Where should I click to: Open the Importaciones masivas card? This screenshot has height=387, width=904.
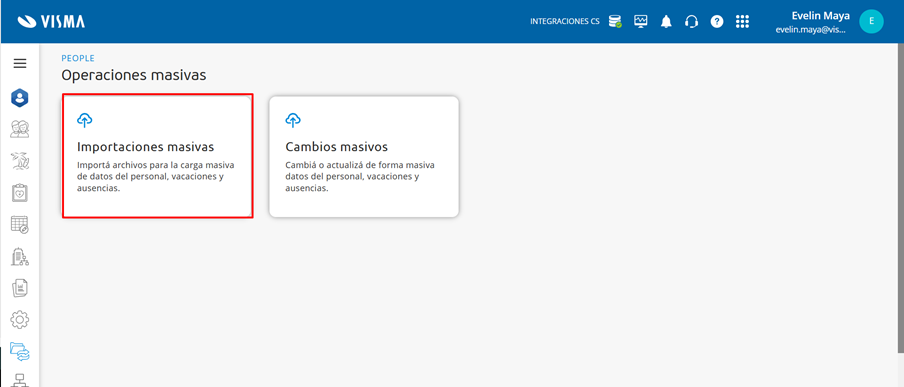pos(157,156)
